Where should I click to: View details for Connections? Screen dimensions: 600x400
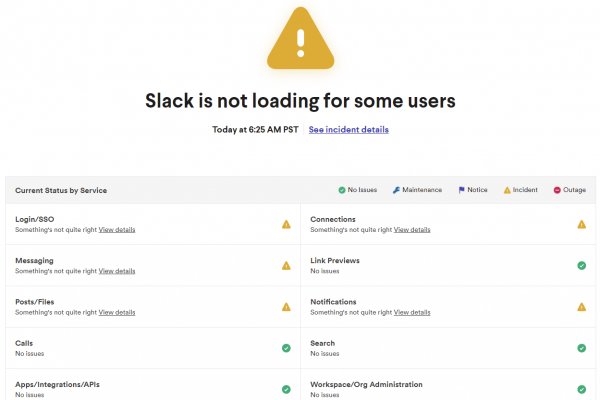[412, 230]
